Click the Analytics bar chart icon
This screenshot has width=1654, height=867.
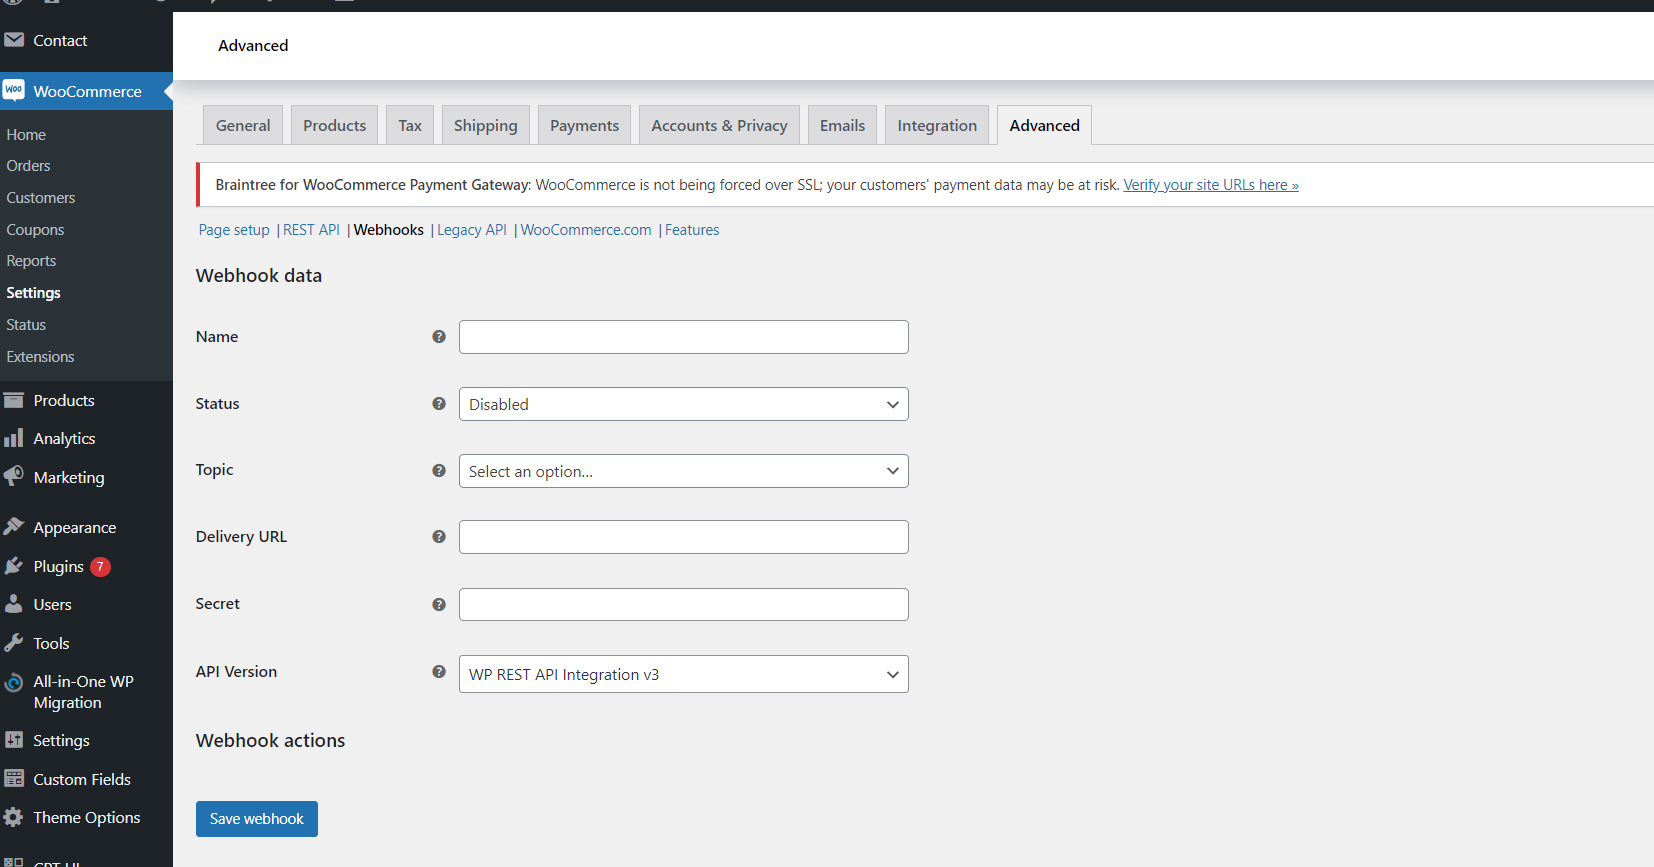pyautogui.click(x=14, y=438)
